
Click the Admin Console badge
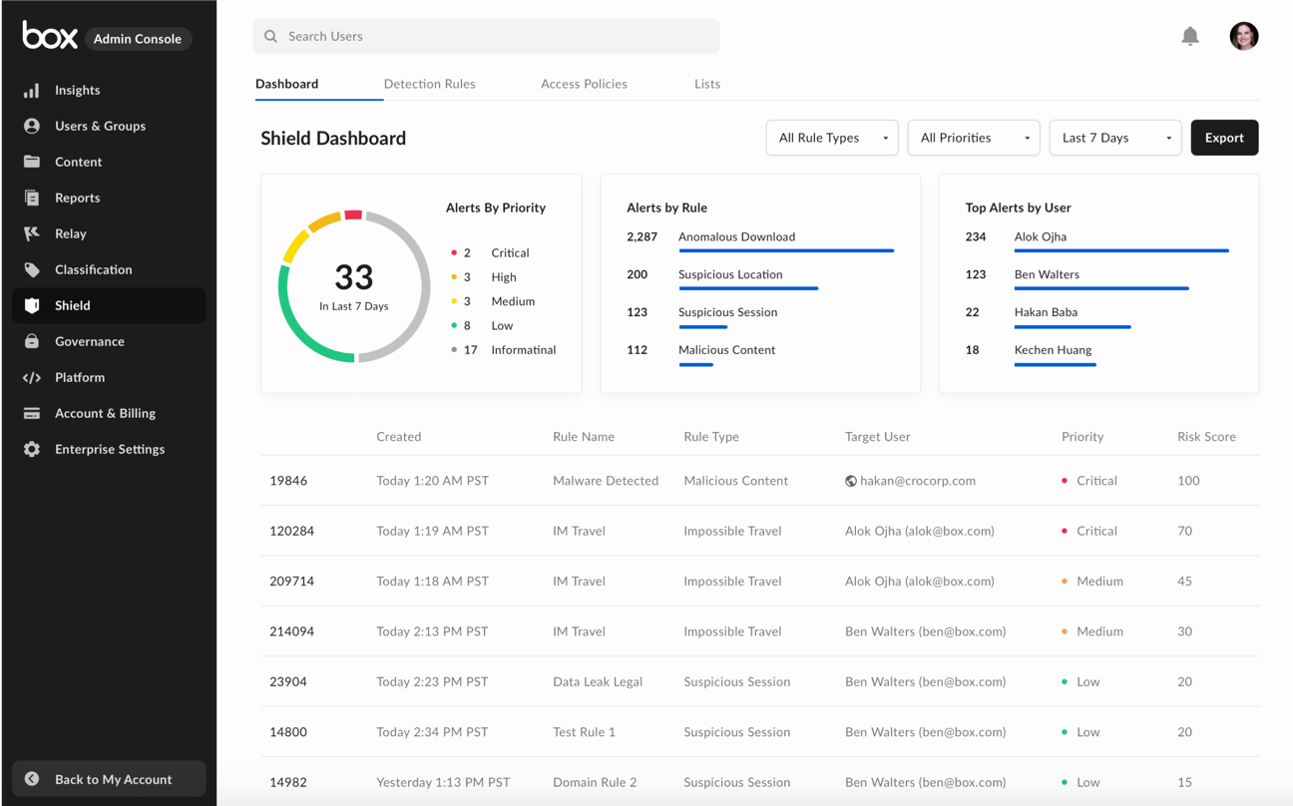pyautogui.click(x=138, y=39)
